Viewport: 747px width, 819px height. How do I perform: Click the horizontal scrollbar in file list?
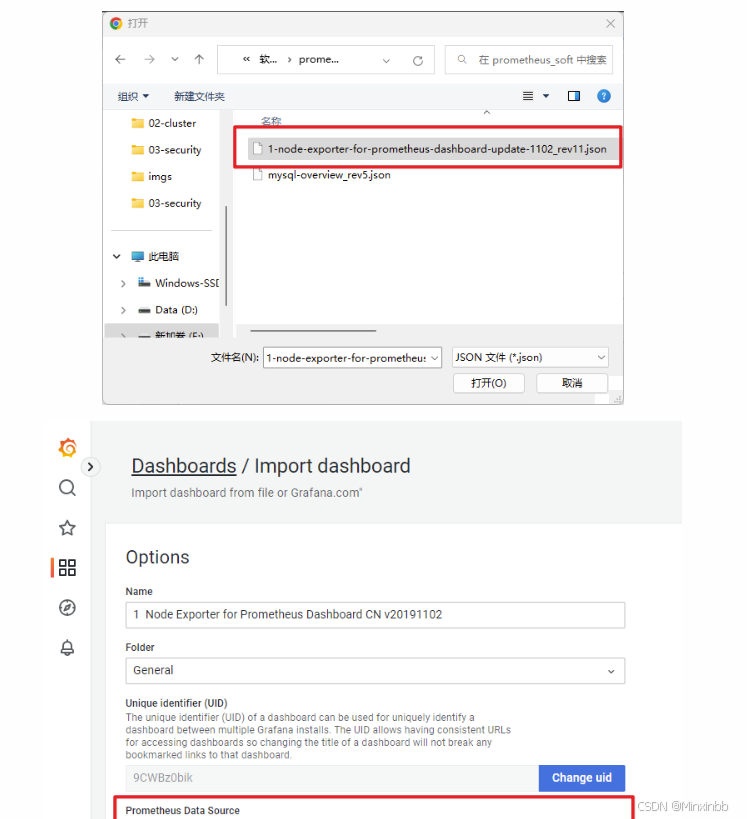pos(313,331)
